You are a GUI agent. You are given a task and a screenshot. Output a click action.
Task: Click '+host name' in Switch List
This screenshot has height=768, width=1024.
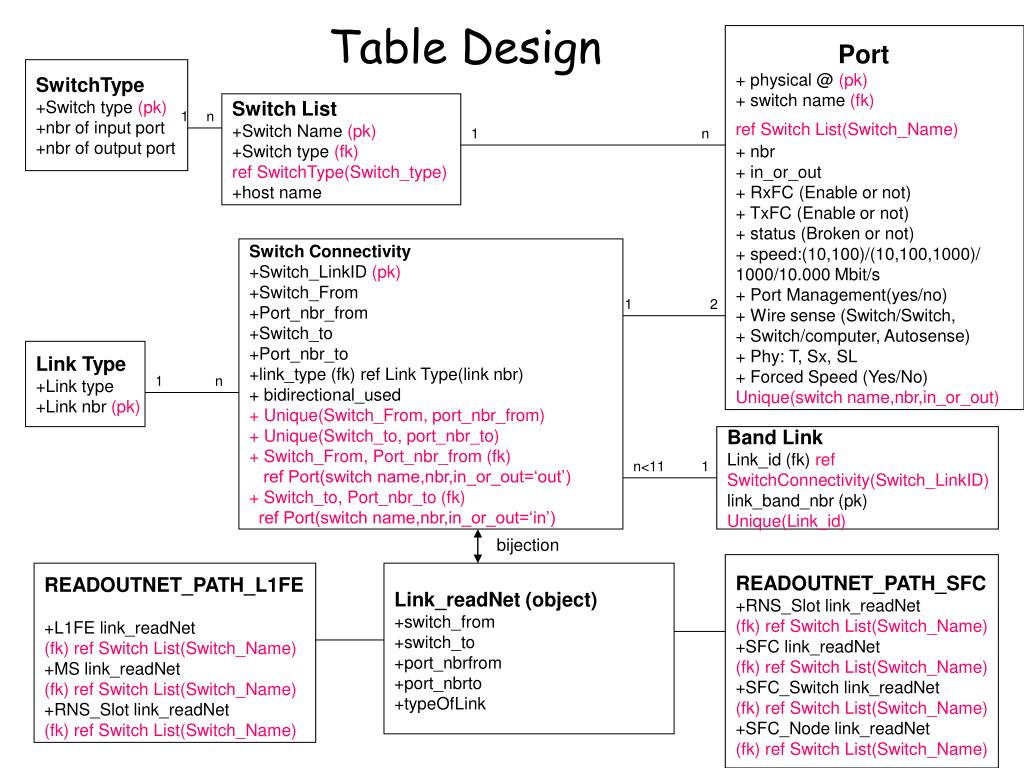pos(277,193)
